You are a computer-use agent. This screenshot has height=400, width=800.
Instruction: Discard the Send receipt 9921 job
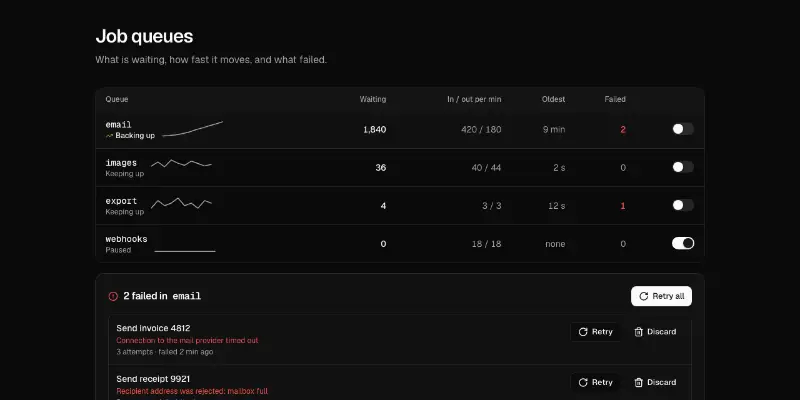(655, 382)
